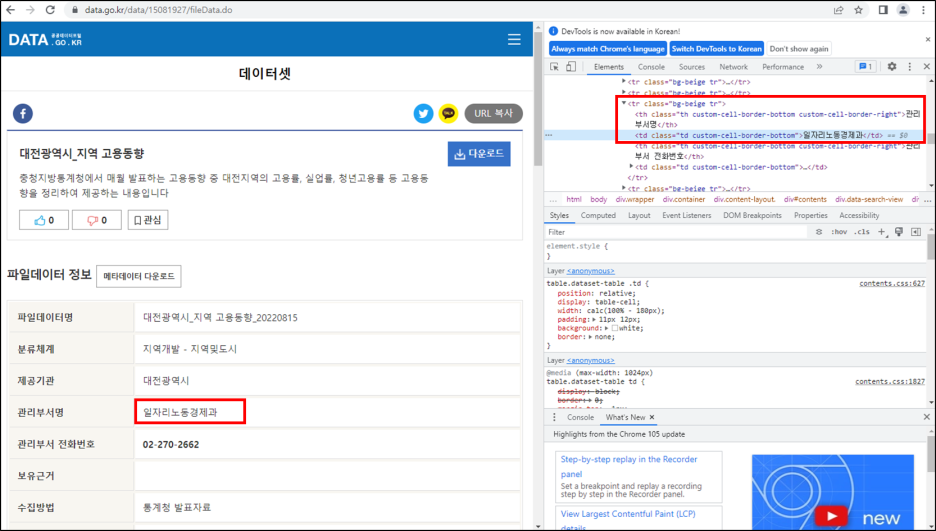Open DevTools settings gear

(892, 67)
